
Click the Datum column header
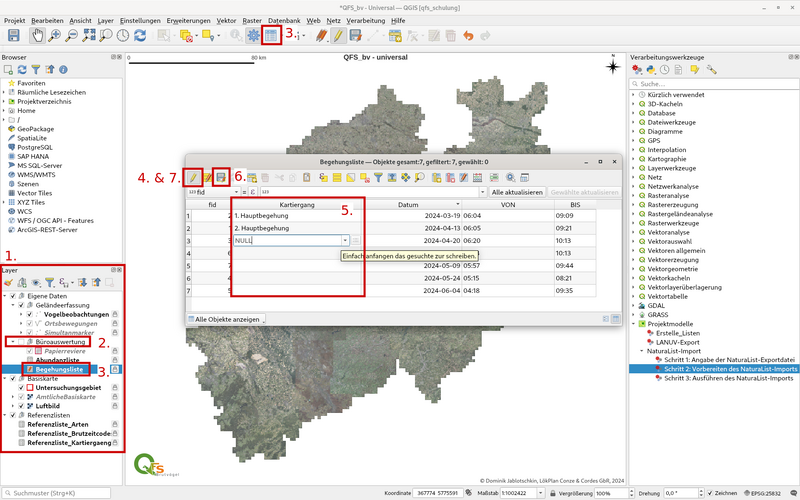coord(414,205)
